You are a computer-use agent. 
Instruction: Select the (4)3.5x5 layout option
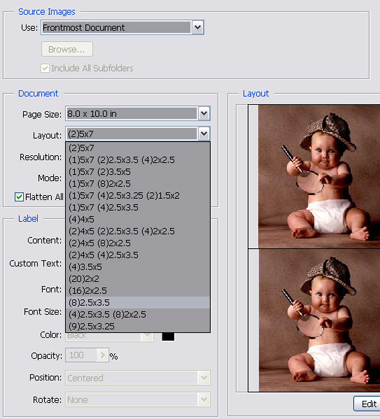[x=138, y=267]
